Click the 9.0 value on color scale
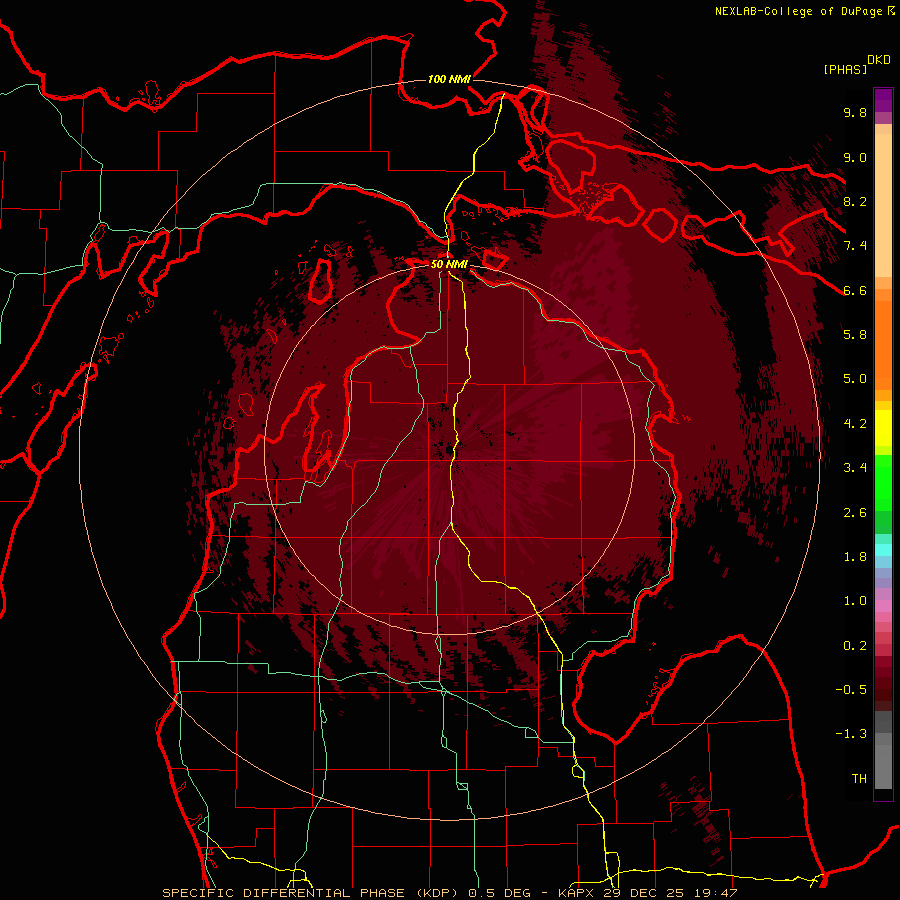The height and width of the screenshot is (900, 900). click(x=855, y=157)
